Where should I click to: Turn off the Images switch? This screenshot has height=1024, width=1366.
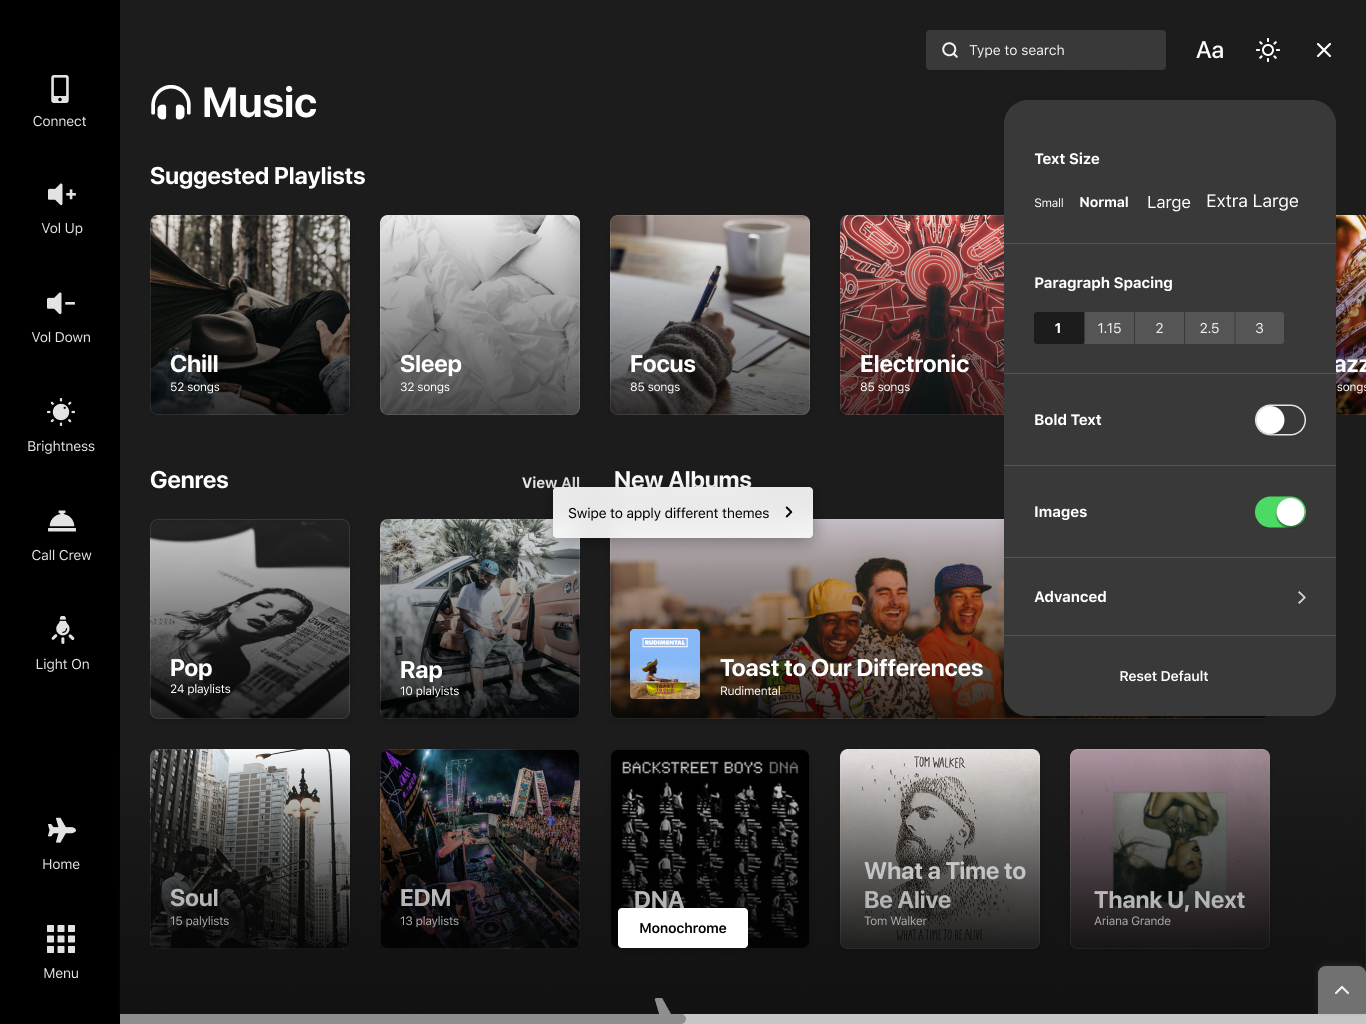tap(1280, 512)
